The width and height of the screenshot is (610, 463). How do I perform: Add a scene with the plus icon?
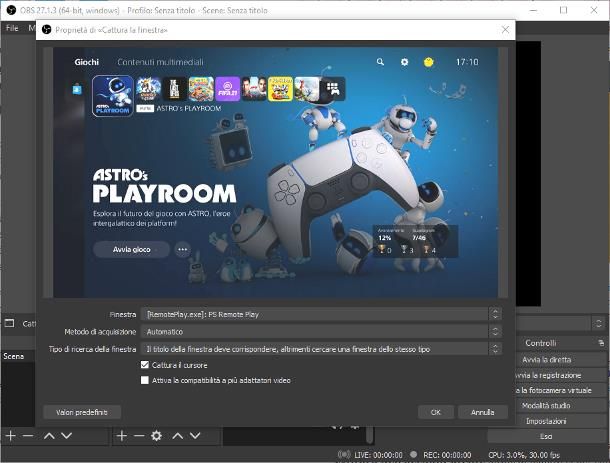tap(11, 436)
